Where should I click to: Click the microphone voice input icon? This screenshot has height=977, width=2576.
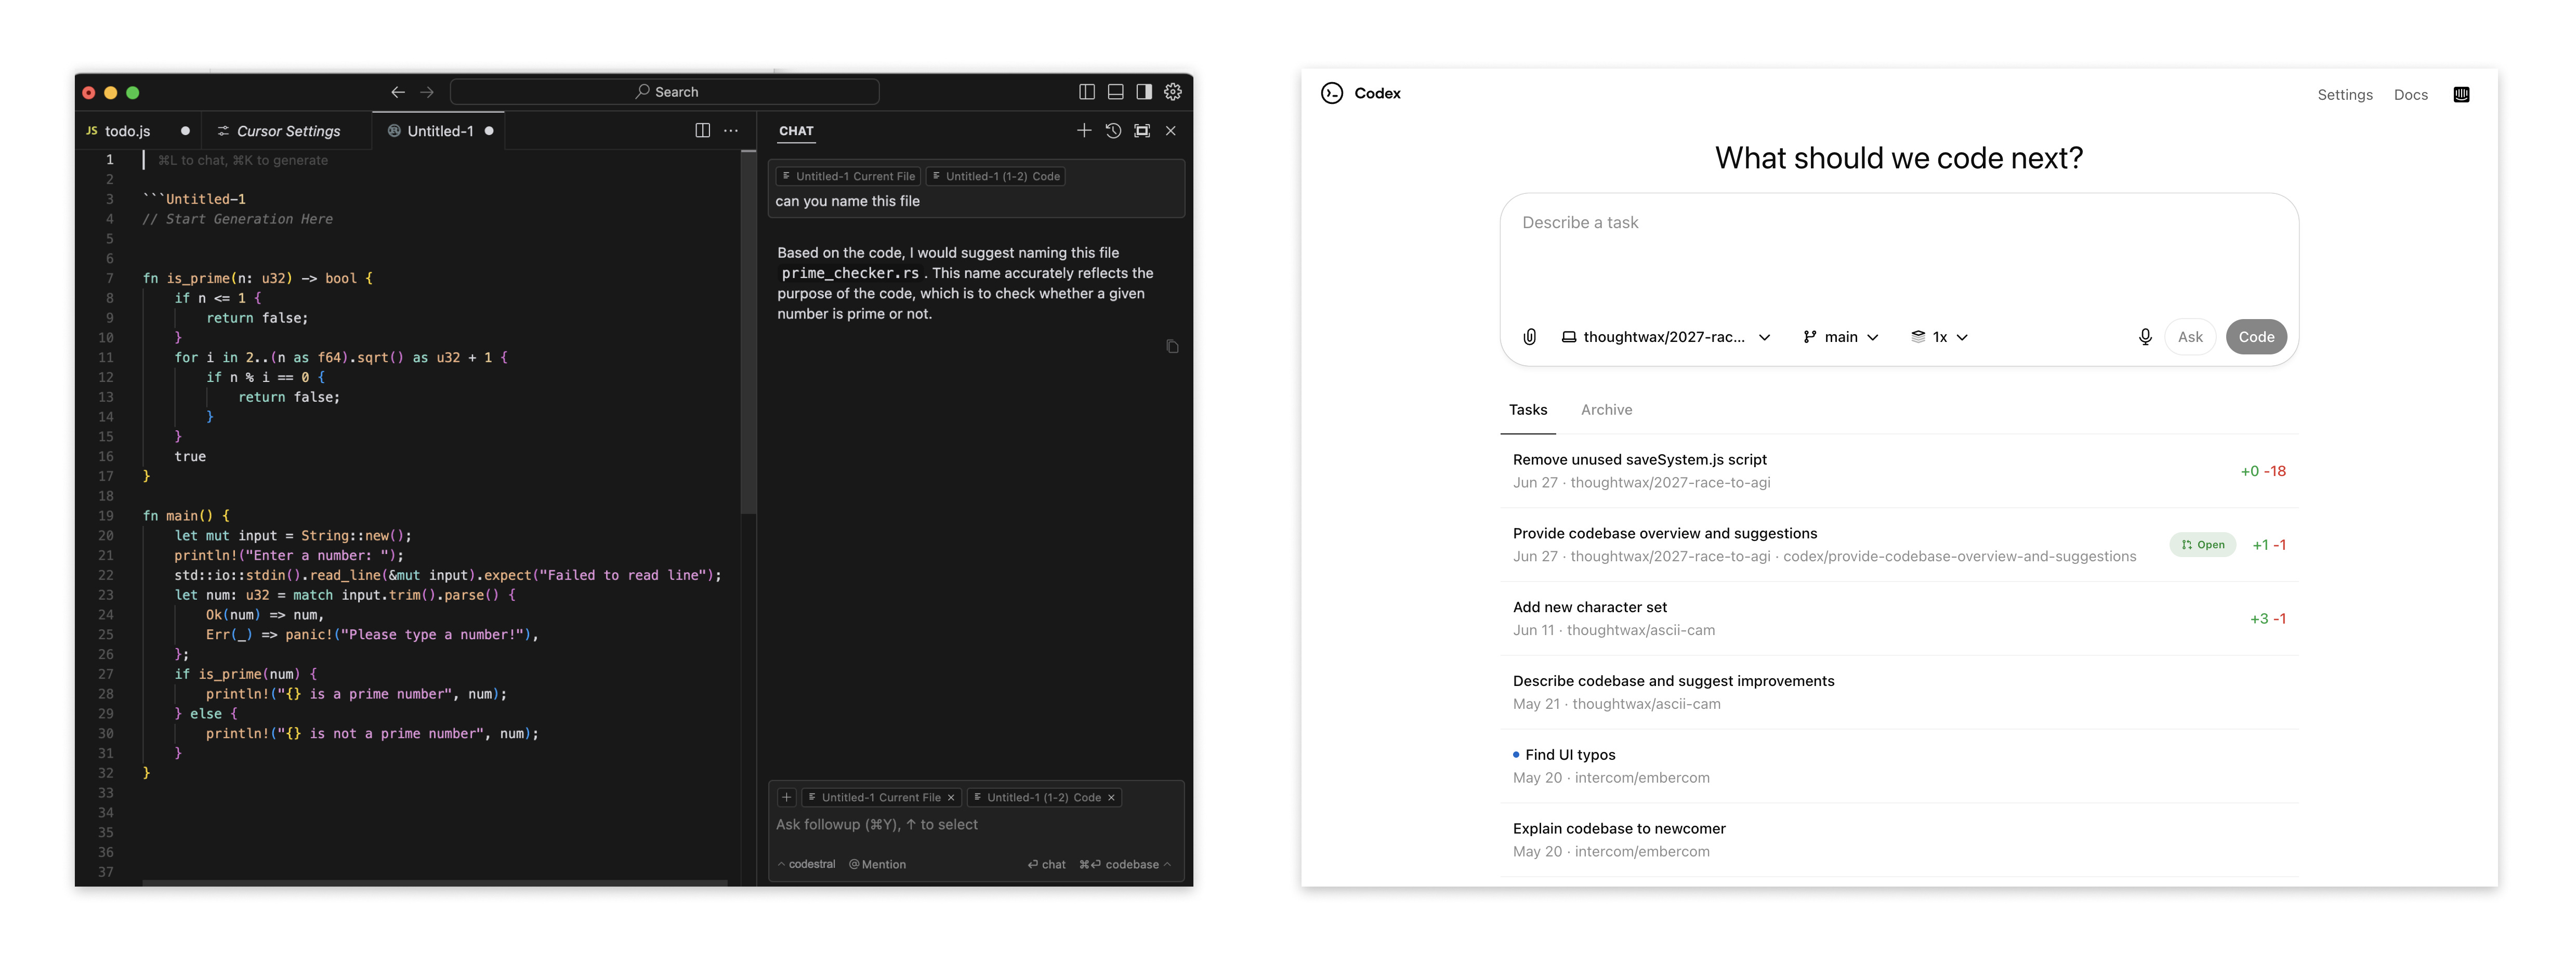(2144, 337)
